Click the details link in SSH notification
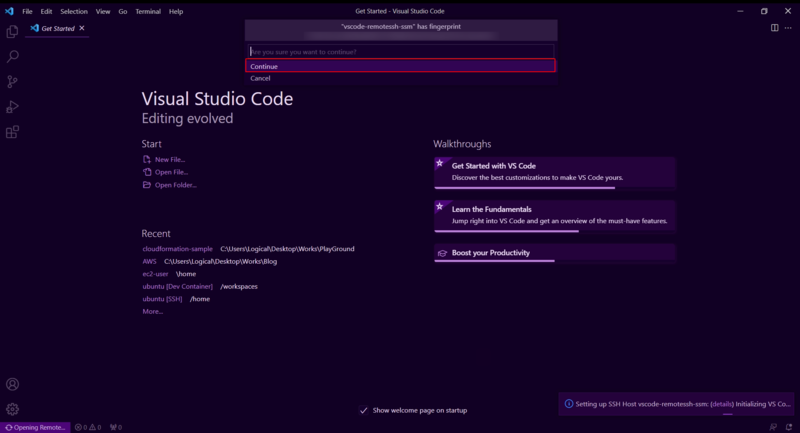800x433 pixels. [722, 404]
